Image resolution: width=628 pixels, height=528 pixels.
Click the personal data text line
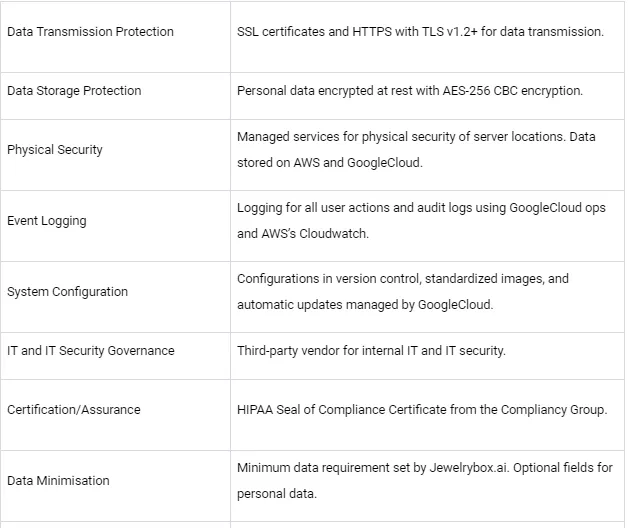click(x=277, y=494)
